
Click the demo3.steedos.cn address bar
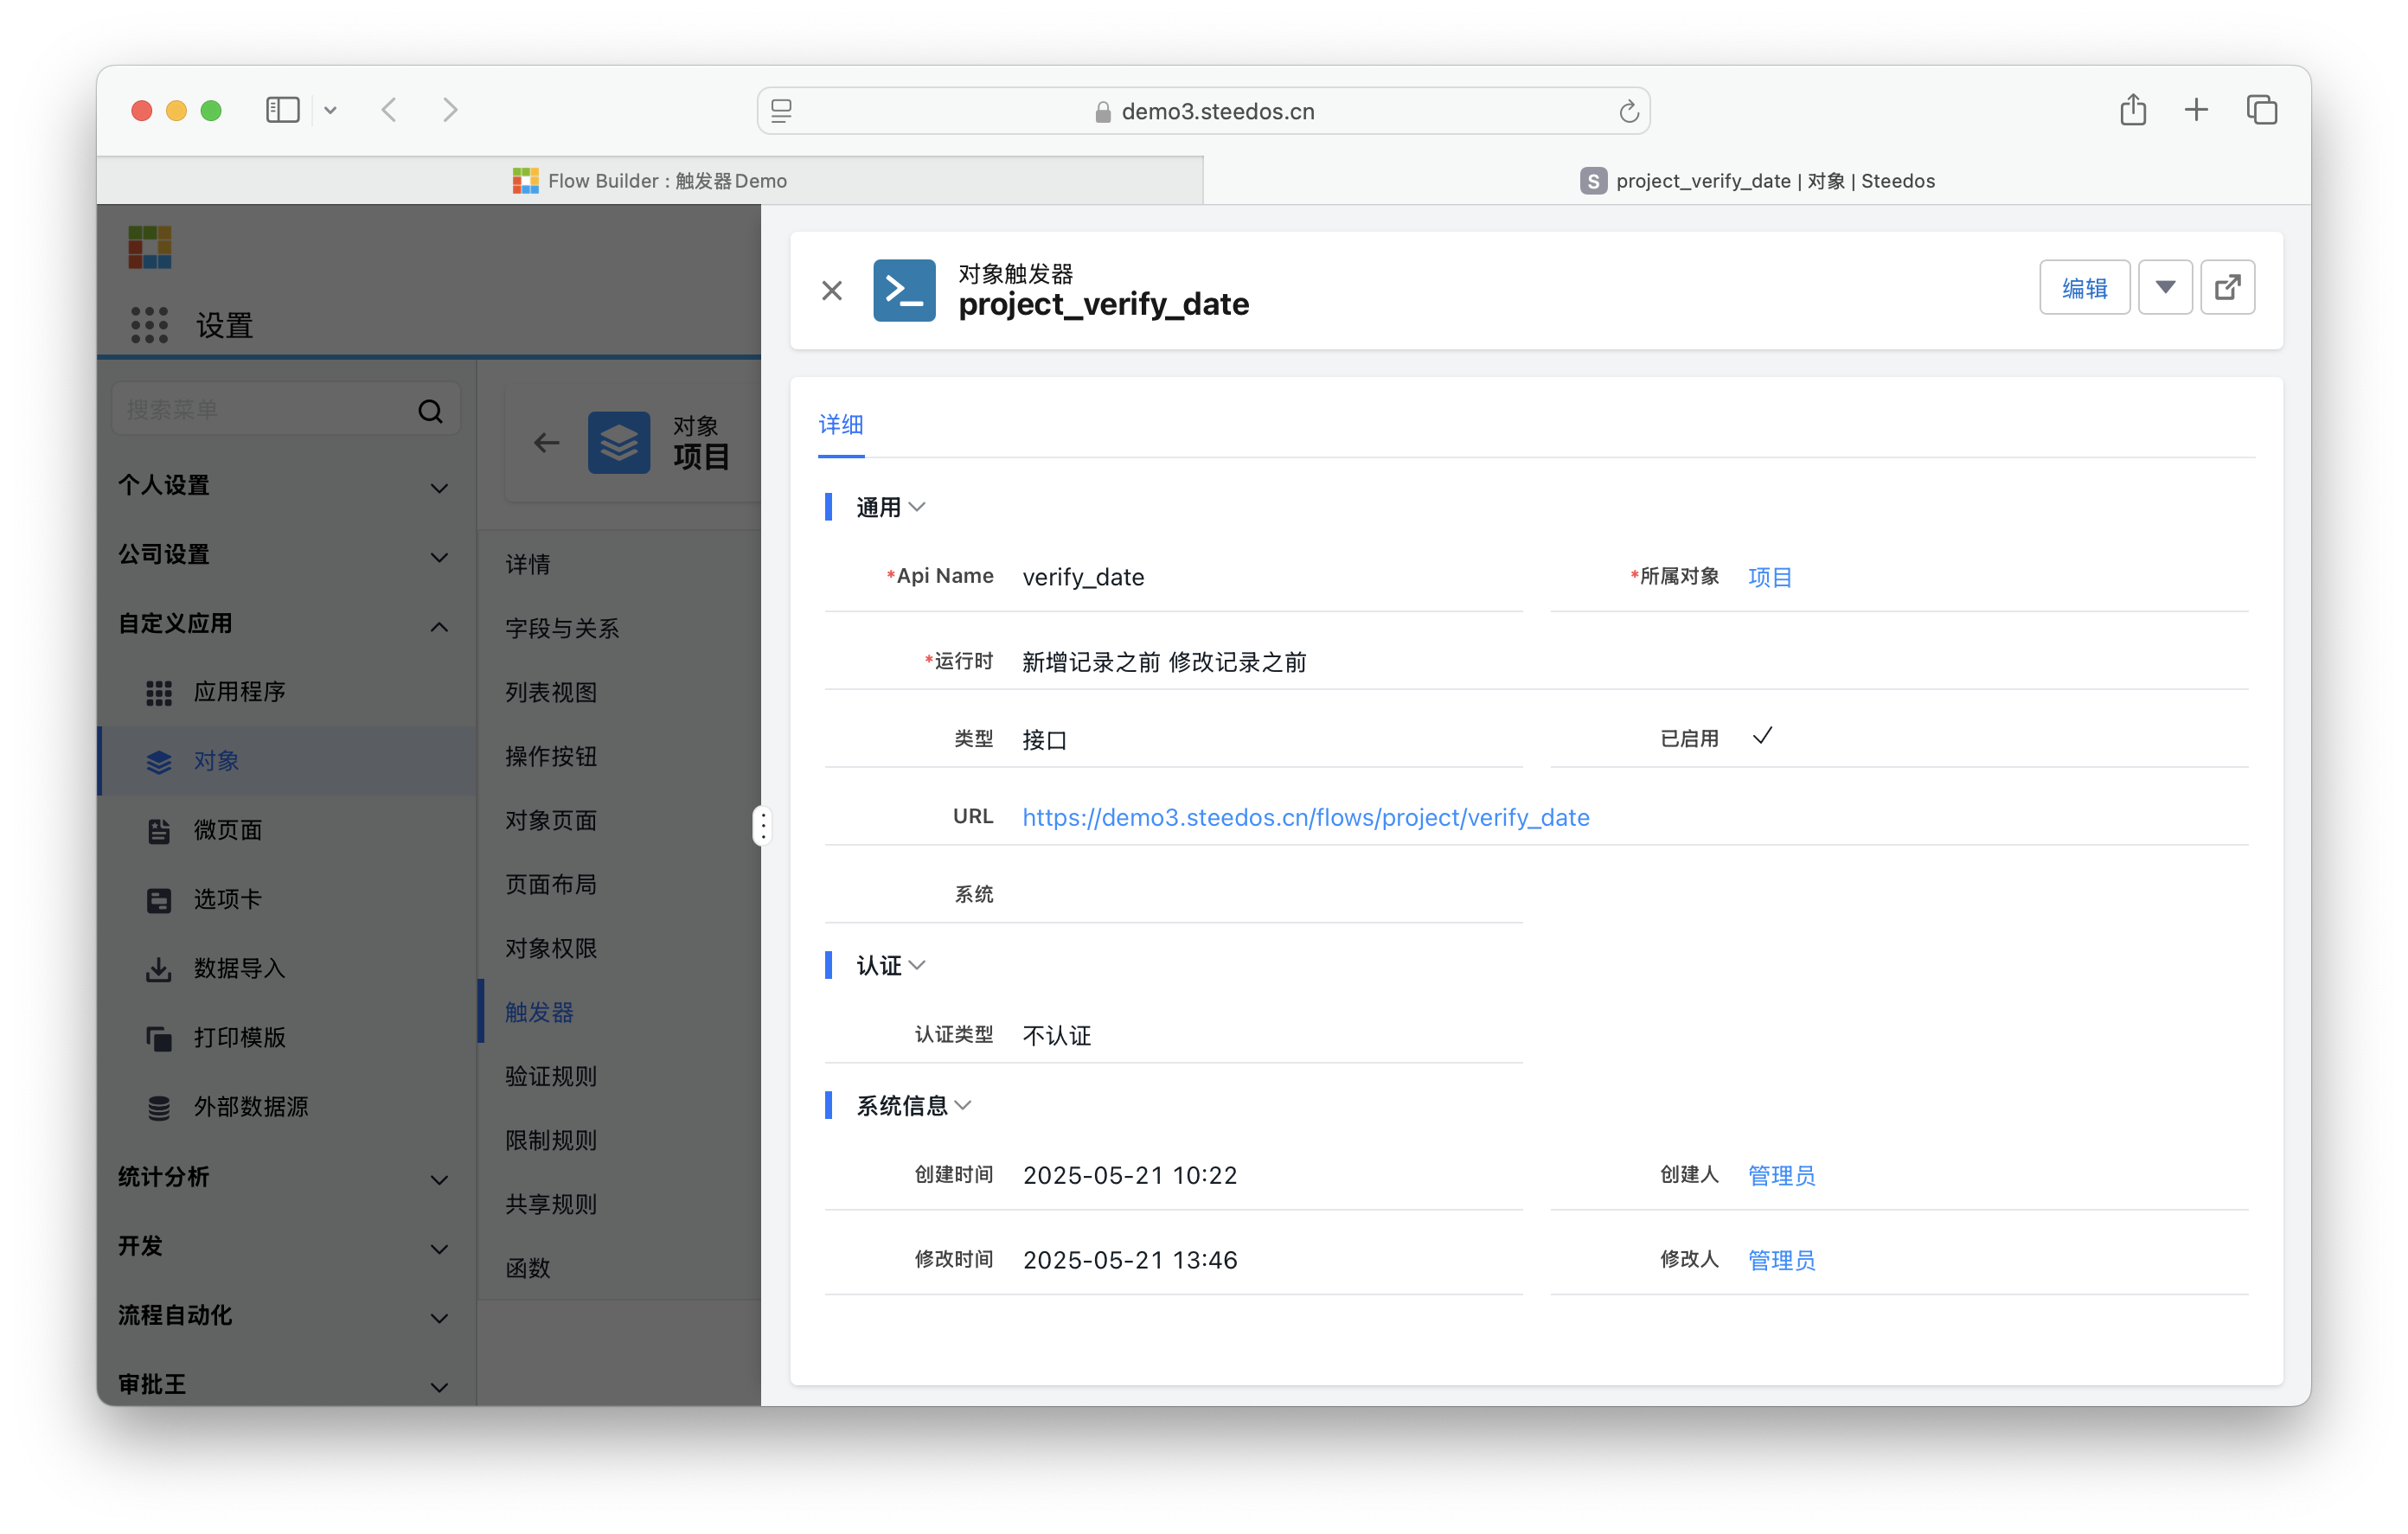pyautogui.click(x=1204, y=111)
